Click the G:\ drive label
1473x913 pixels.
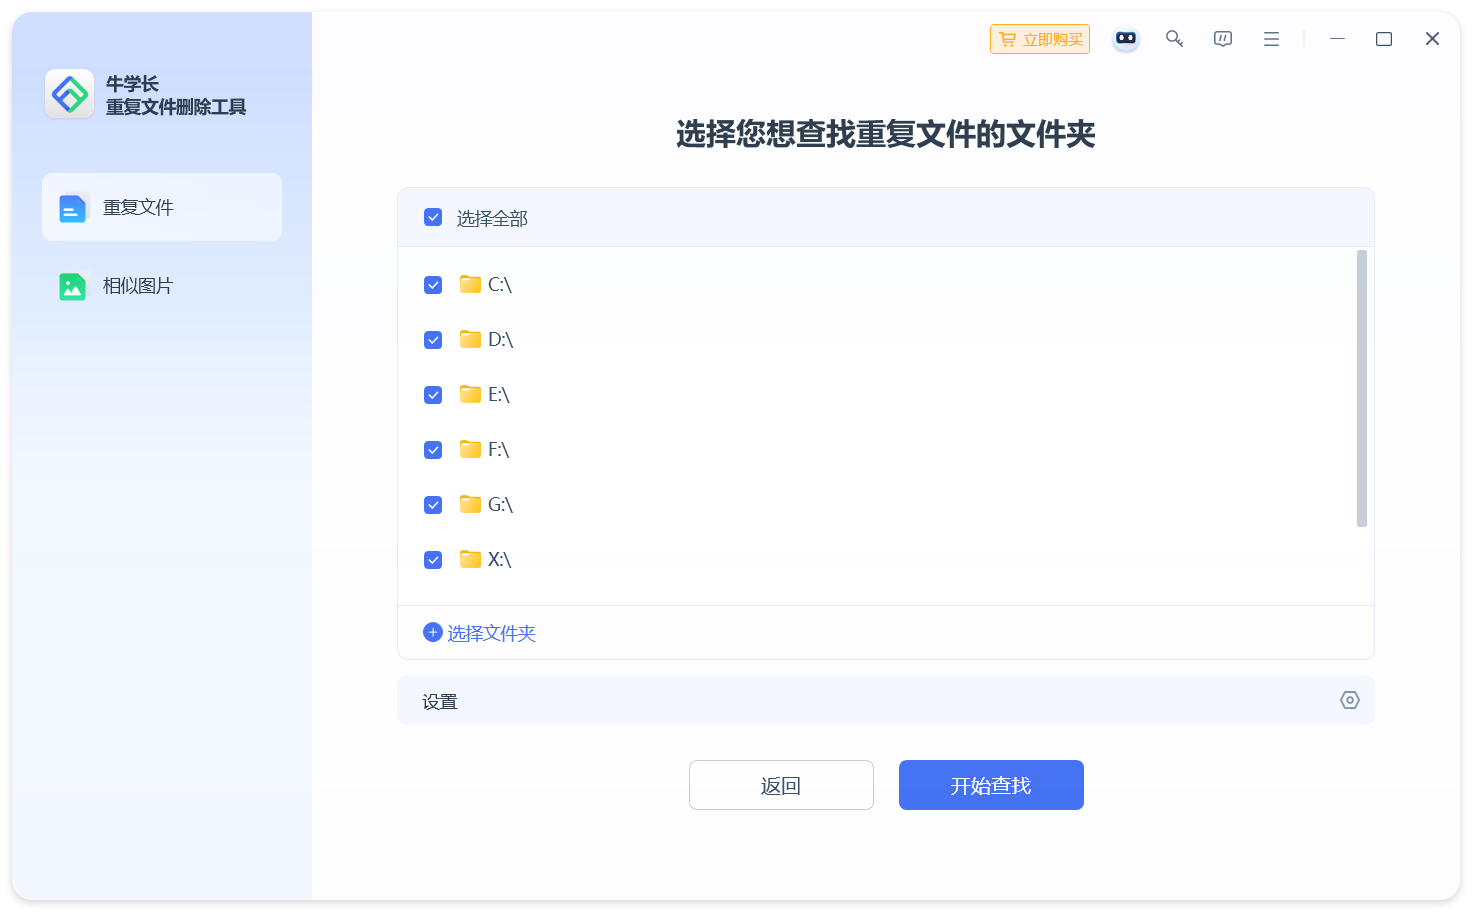pyautogui.click(x=501, y=505)
